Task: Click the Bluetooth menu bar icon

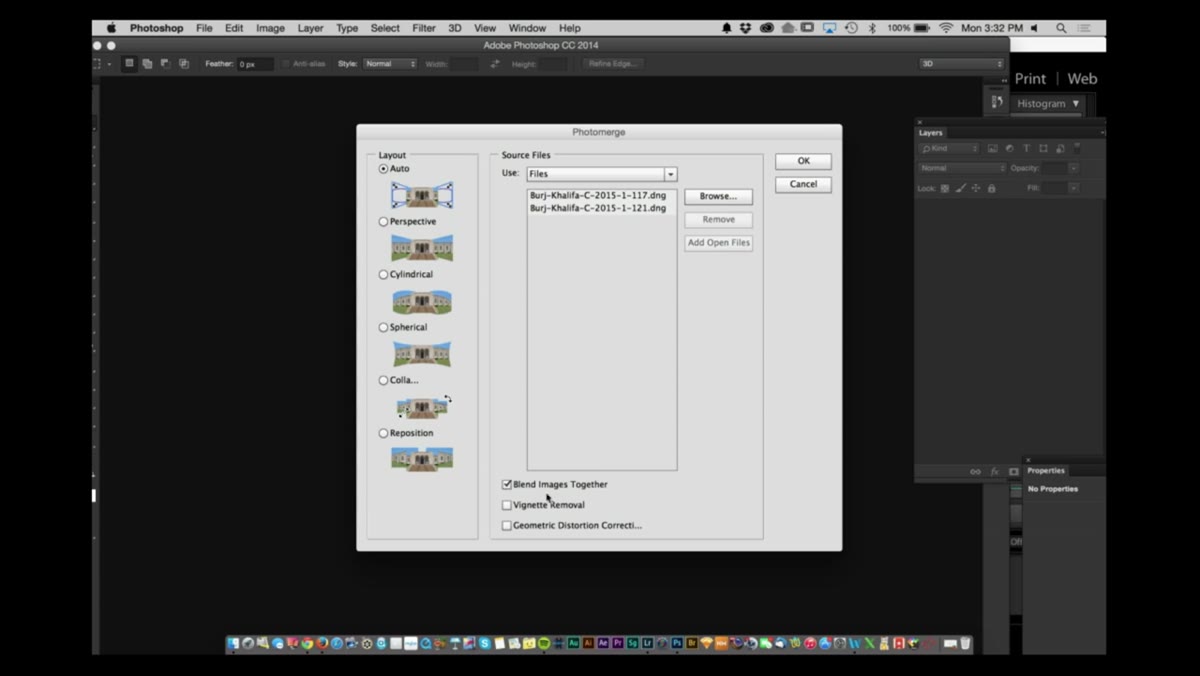Action: [x=872, y=28]
